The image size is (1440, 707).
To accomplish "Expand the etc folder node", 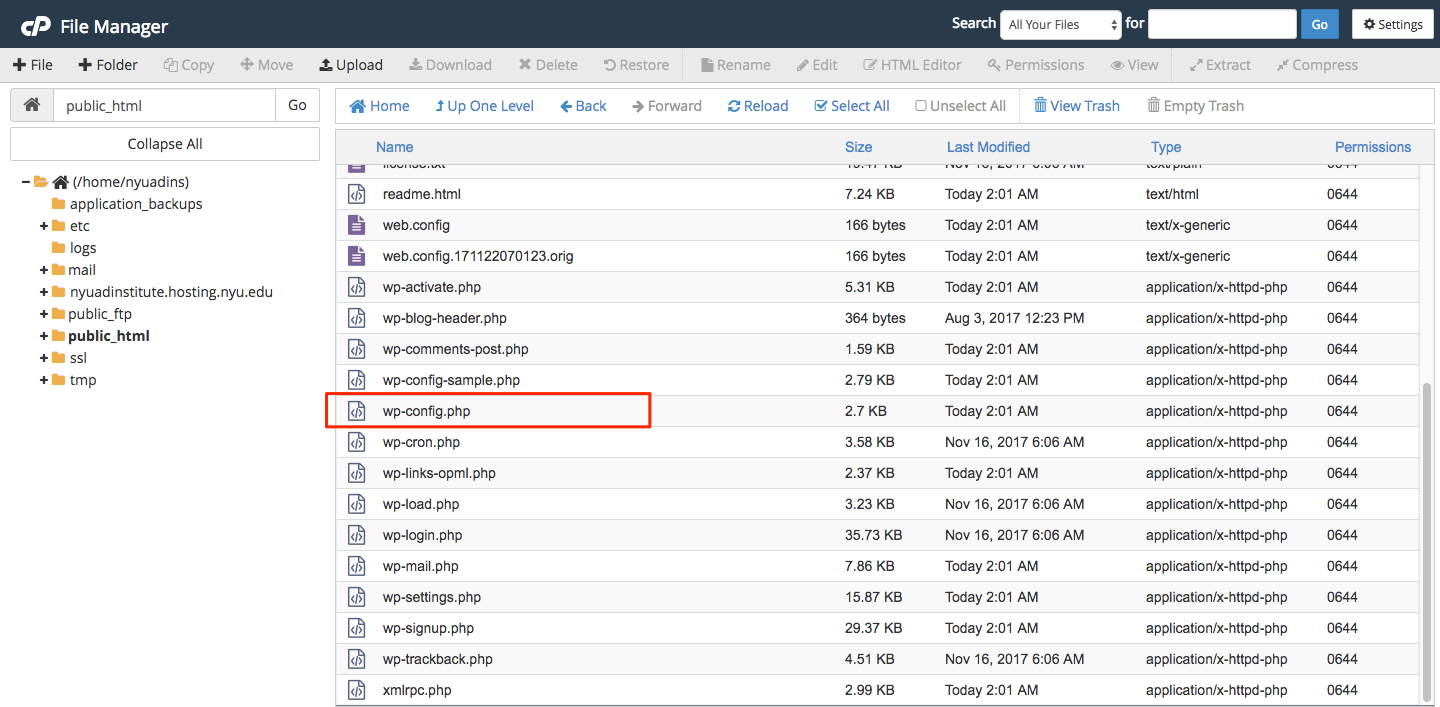I will coord(44,226).
